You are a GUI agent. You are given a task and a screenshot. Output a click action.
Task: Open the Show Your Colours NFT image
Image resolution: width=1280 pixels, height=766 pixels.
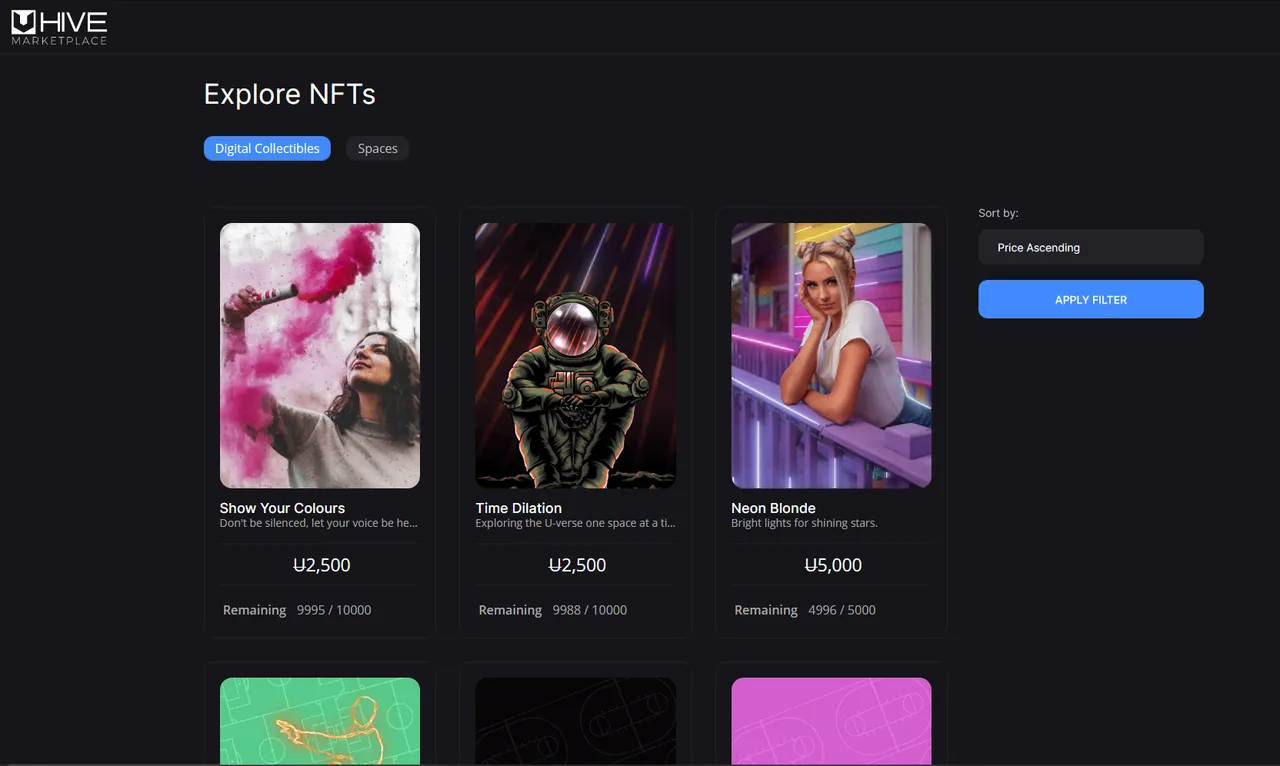(x=320, y=355)
